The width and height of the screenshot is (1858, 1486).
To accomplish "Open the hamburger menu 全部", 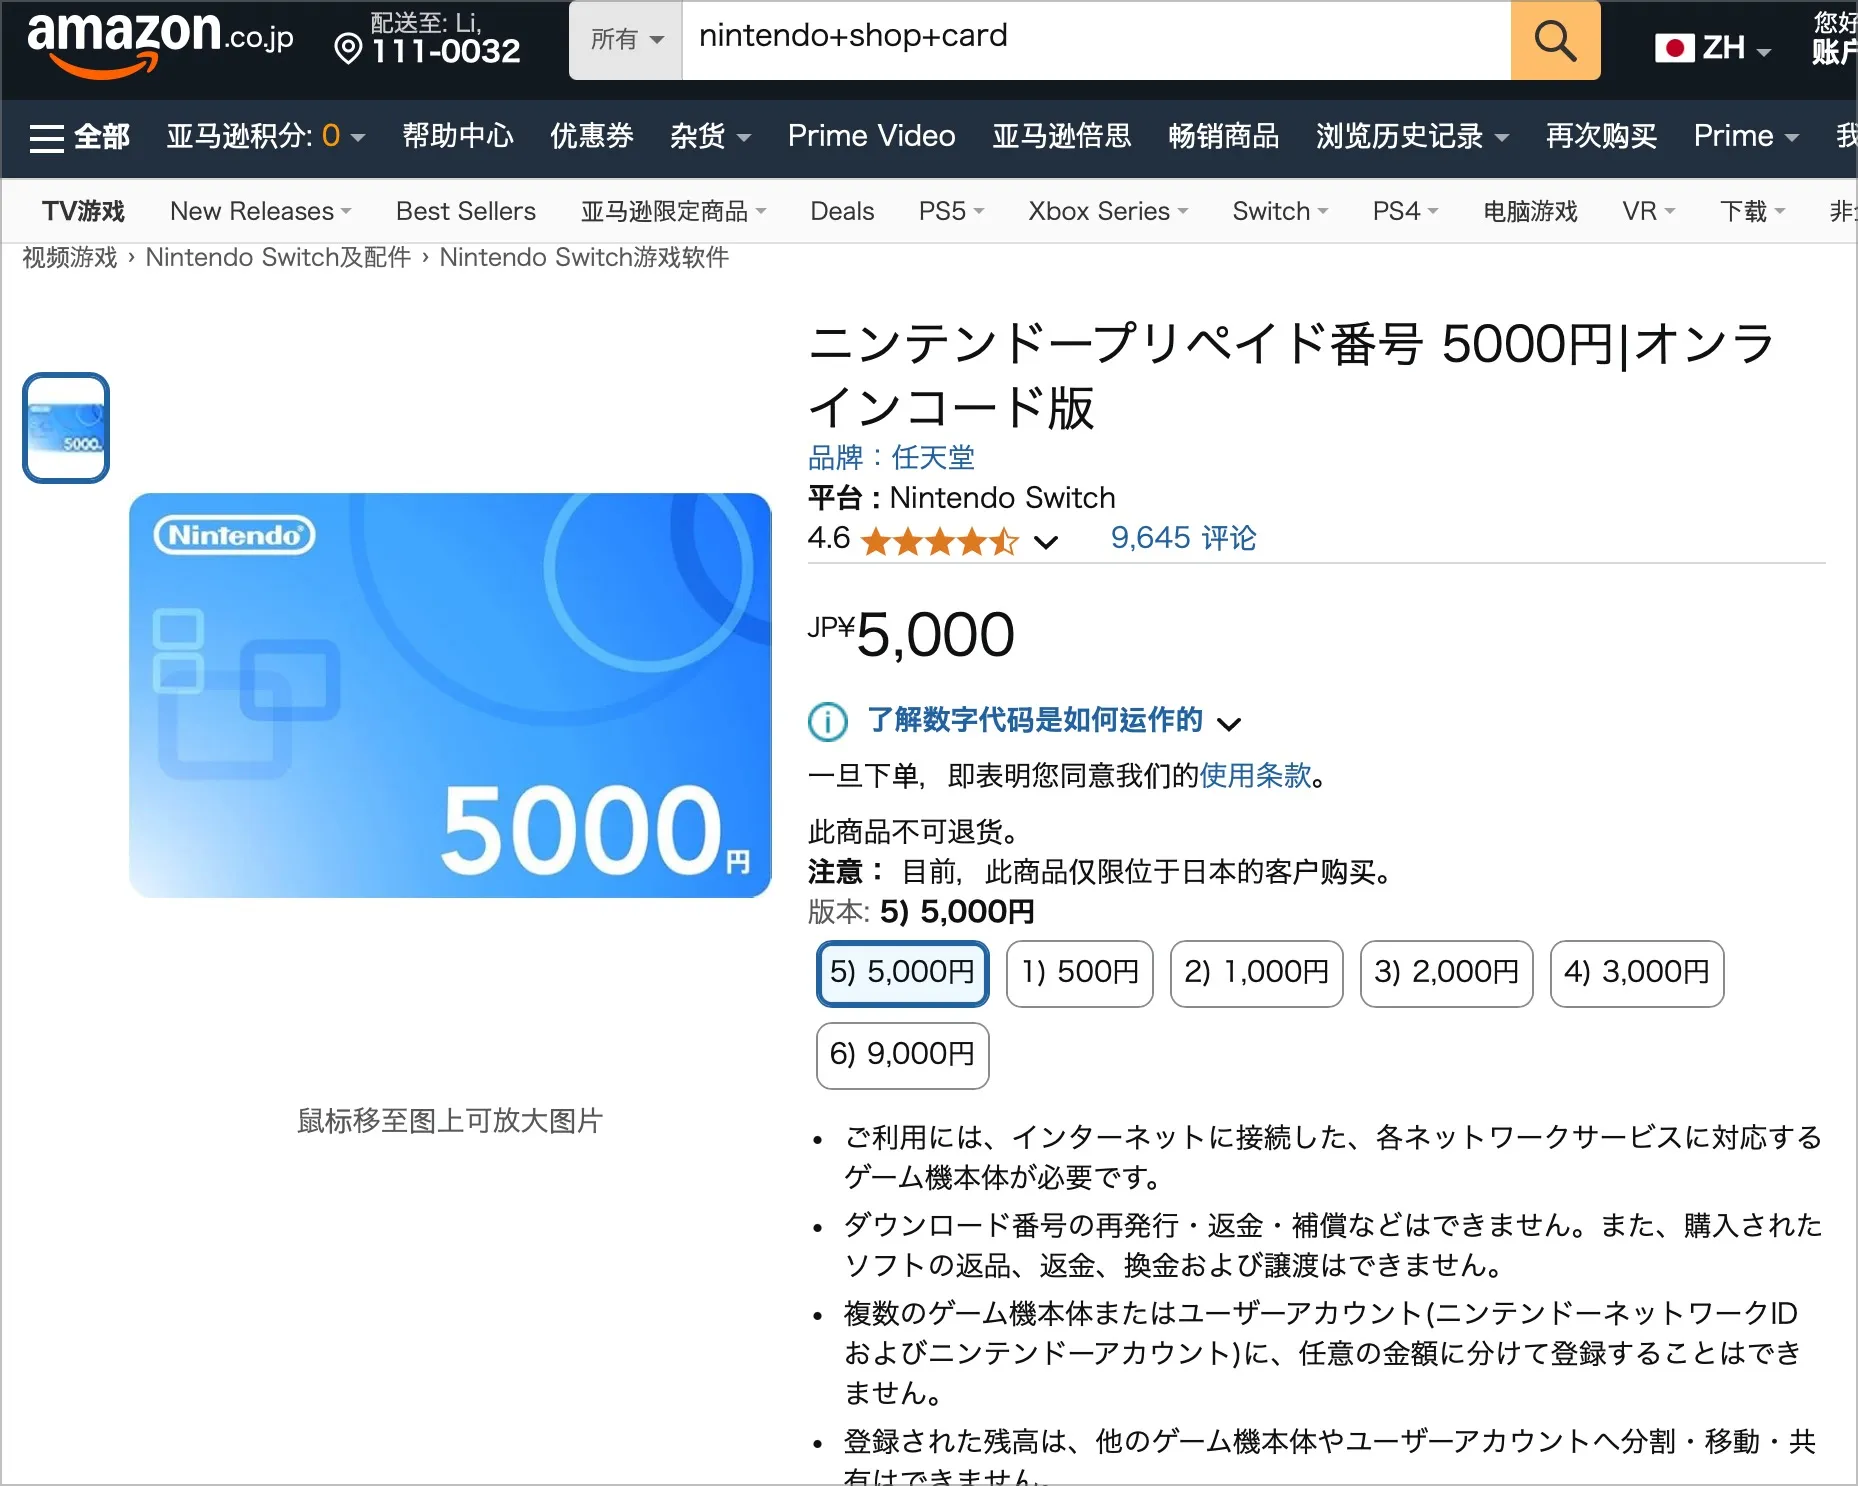I will pos(80,136).
